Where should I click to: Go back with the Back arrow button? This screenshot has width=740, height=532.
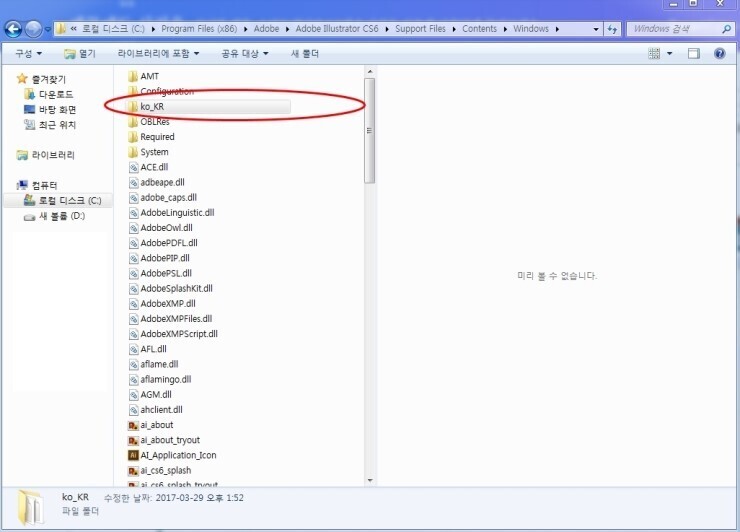pyautogui.click(x=13, y=29)
